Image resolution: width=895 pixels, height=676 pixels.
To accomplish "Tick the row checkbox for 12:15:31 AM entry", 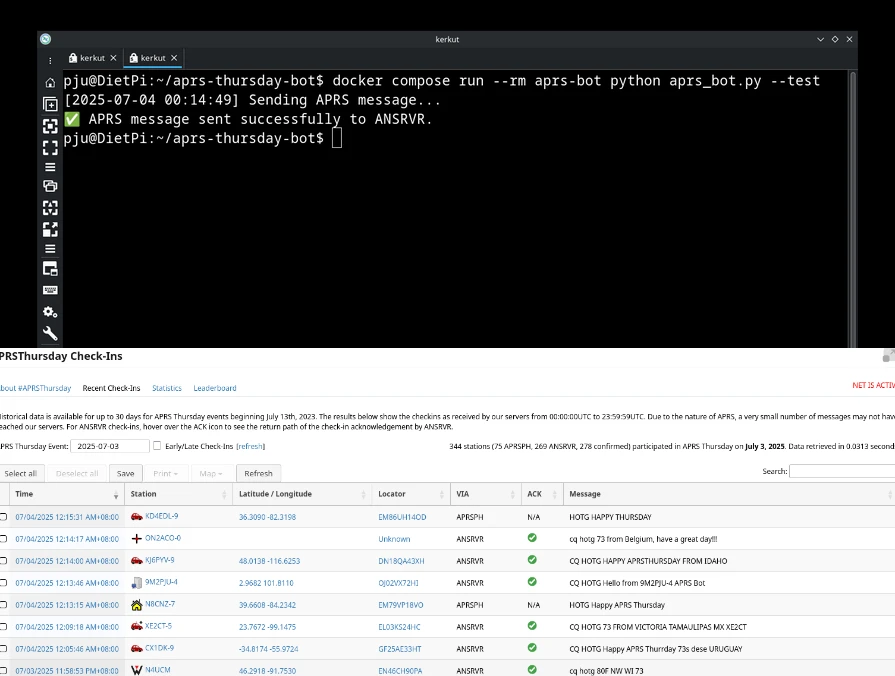I will point(3,517).
